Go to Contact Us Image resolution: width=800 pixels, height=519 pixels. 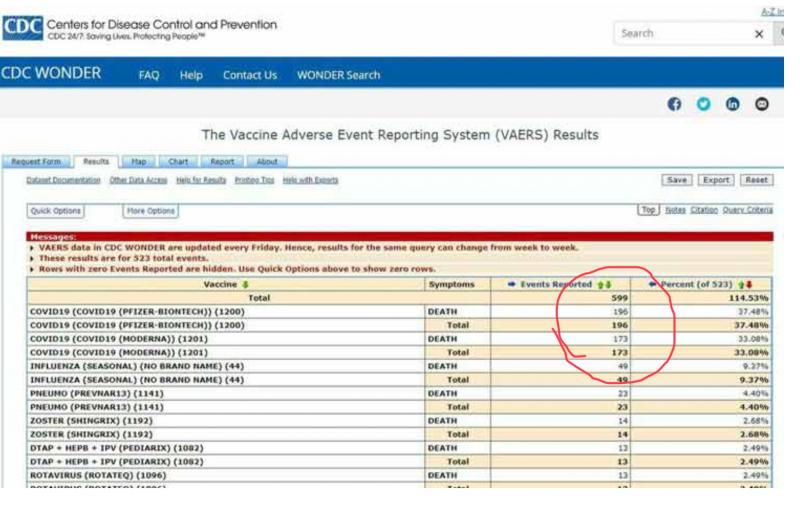(x=250, y=75)
